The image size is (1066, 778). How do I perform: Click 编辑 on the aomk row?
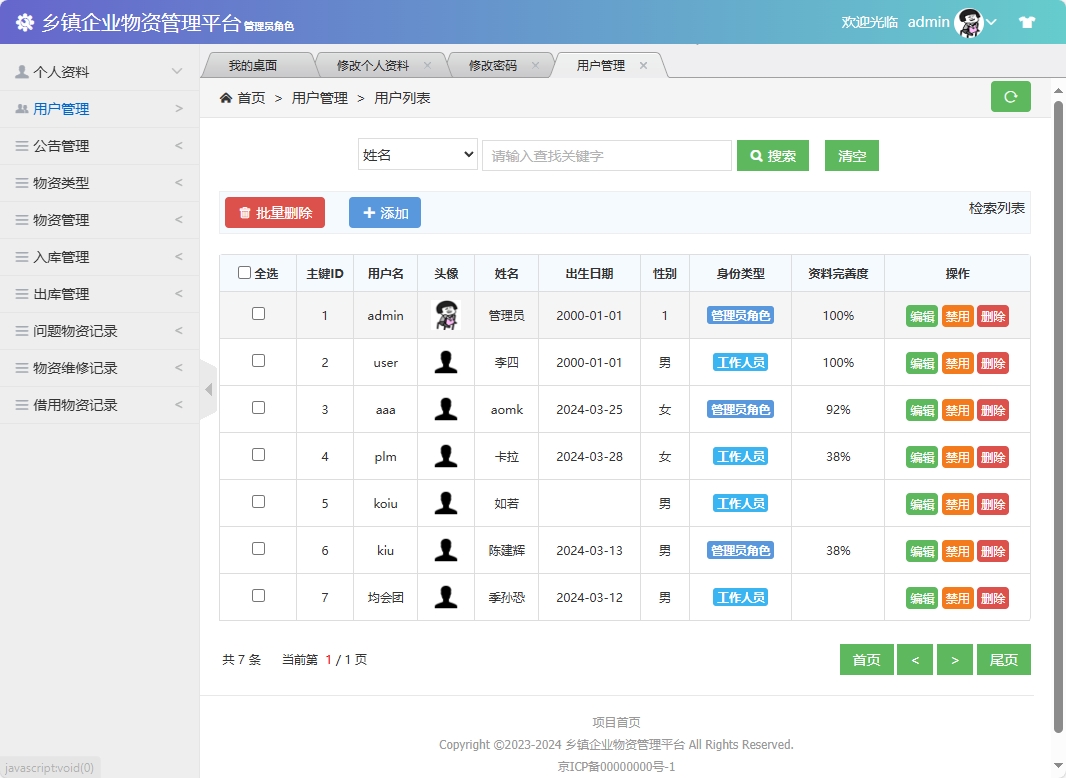coord(920,409)
